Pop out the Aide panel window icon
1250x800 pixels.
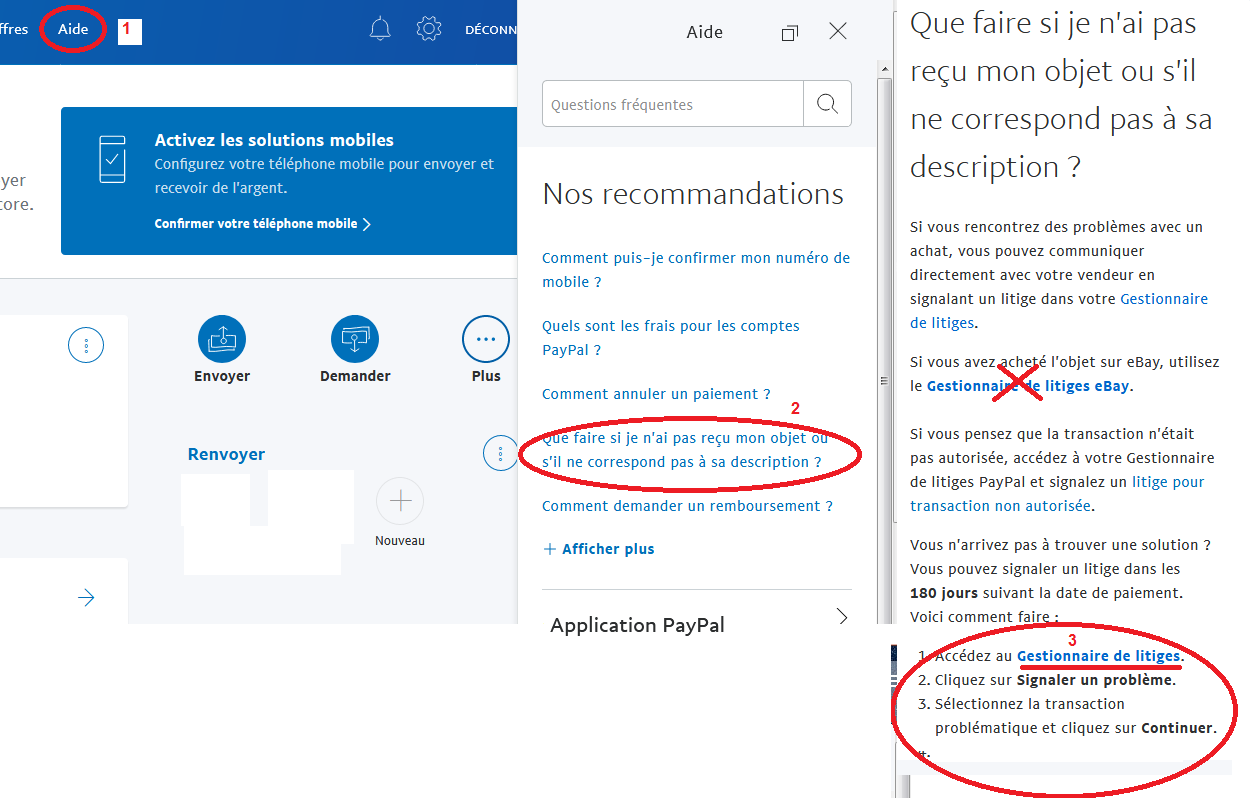(789, 33)
